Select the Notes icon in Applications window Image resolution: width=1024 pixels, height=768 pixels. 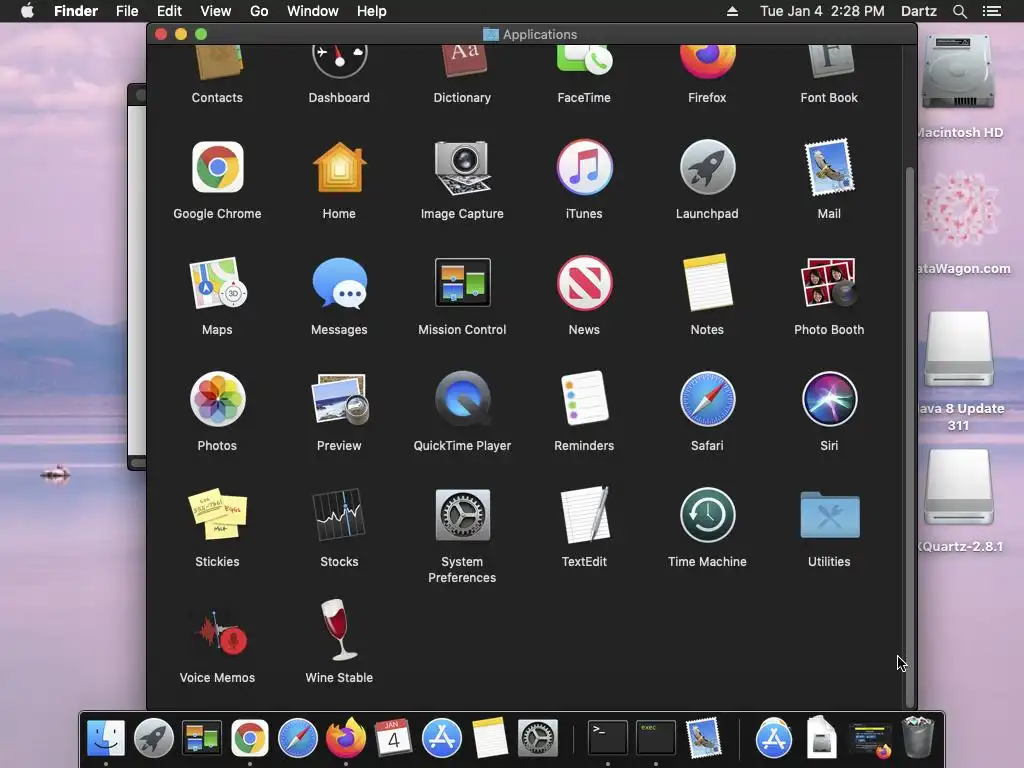tap(707, 283)
